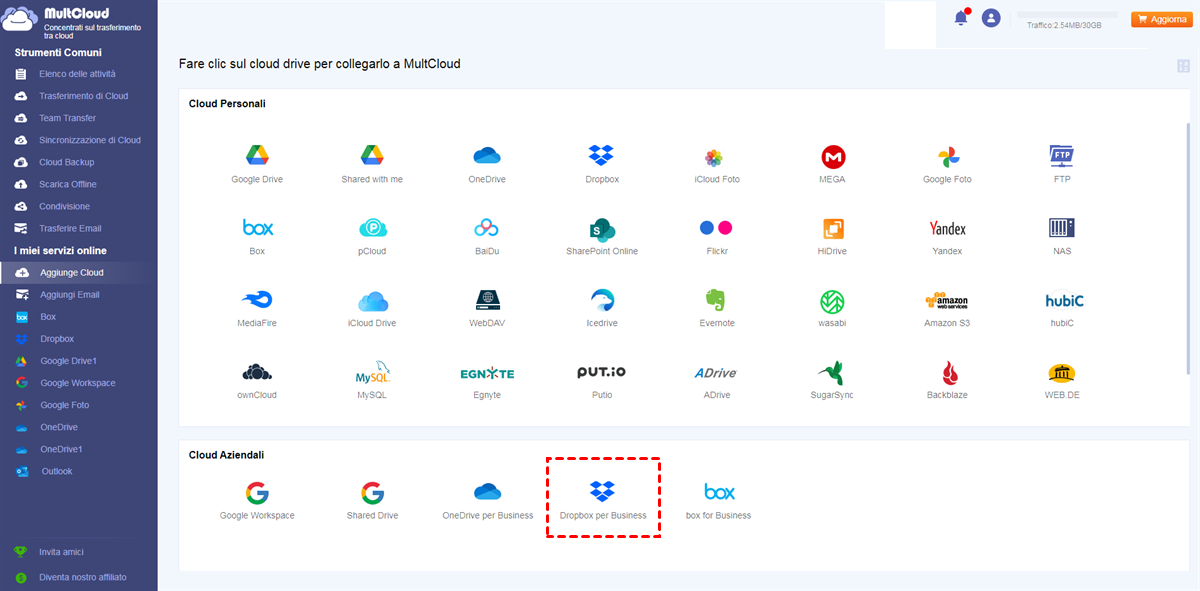Select WebDAV connection icon

click(x=487, y=300)
